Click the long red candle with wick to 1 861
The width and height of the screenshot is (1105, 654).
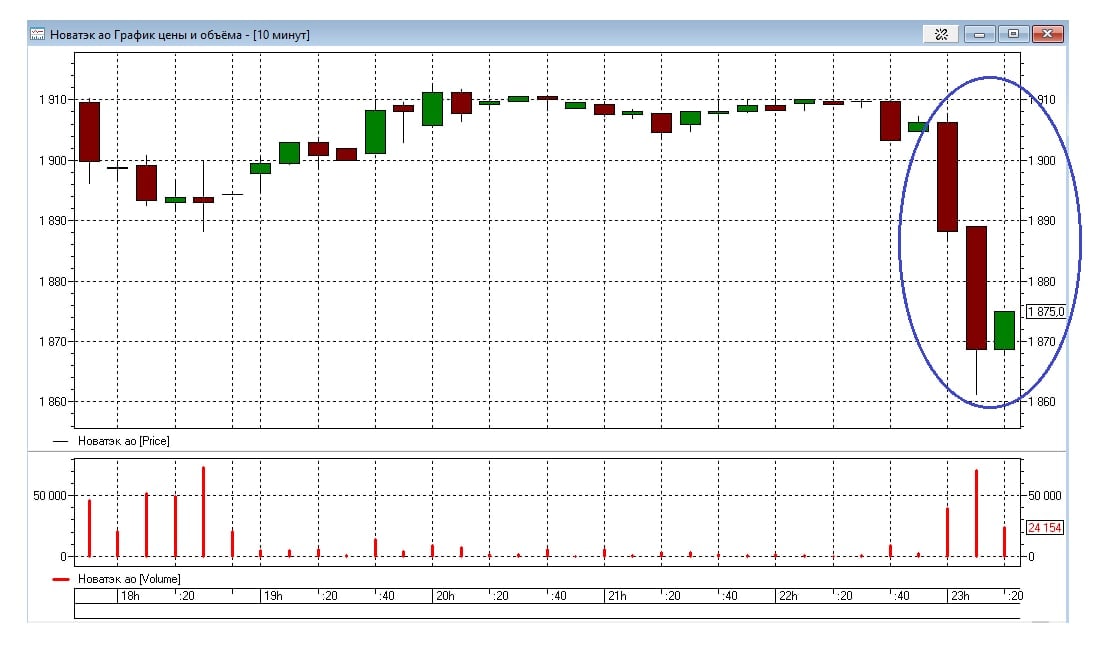976,289
